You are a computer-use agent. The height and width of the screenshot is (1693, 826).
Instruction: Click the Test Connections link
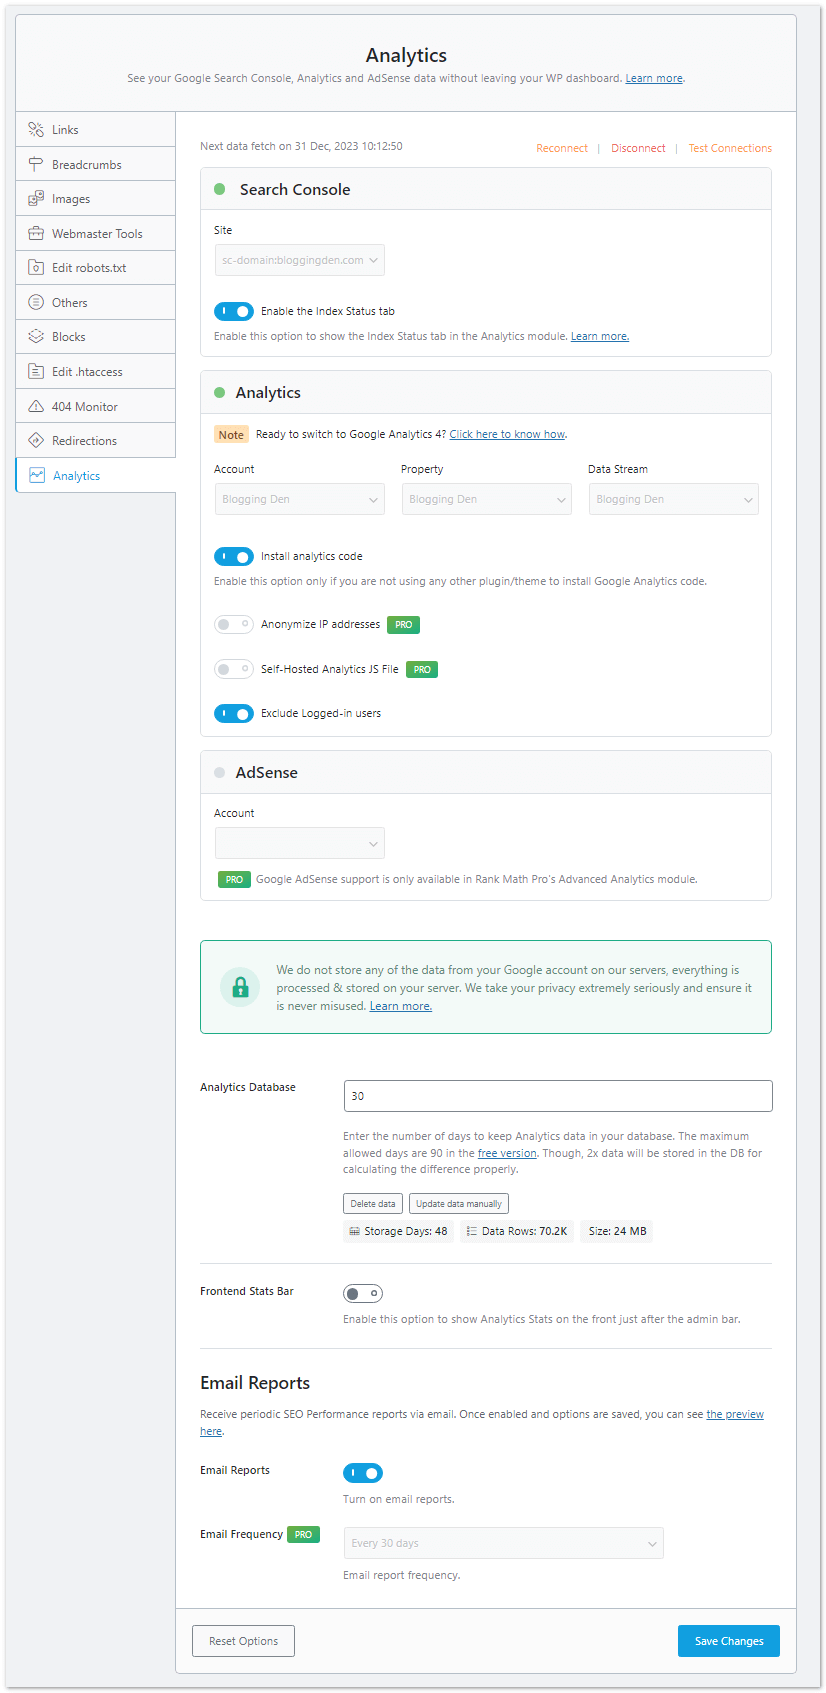point(730,148)
